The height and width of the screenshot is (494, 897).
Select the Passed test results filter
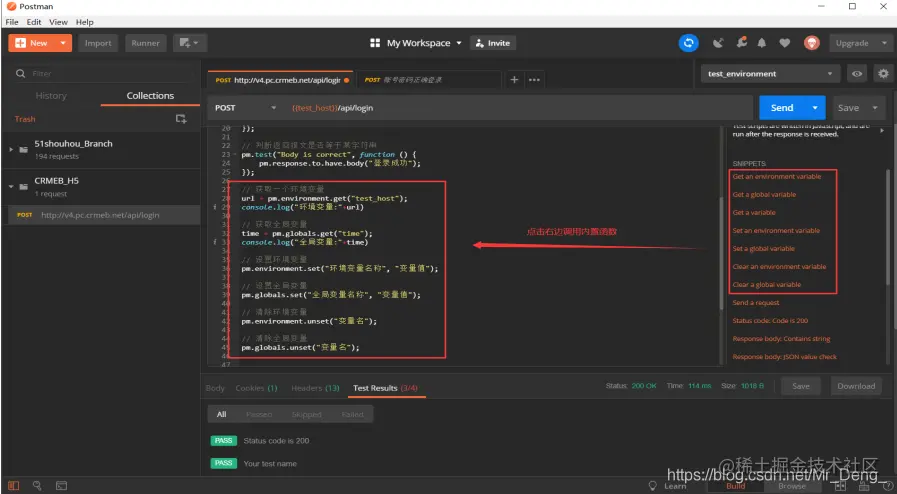tap(259, 414)
